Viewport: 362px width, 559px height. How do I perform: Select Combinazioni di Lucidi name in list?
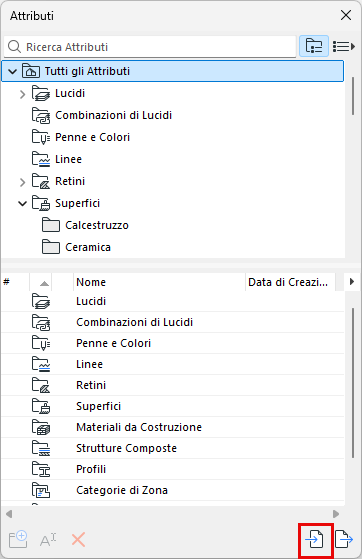pyautogui.click(x=134, y=322)
